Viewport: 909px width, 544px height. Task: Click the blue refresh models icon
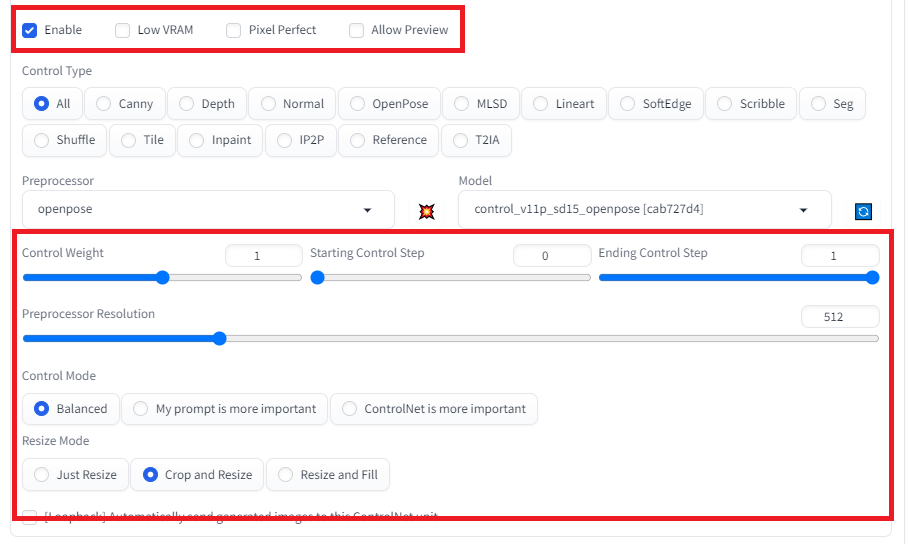[x=863, y=211]
